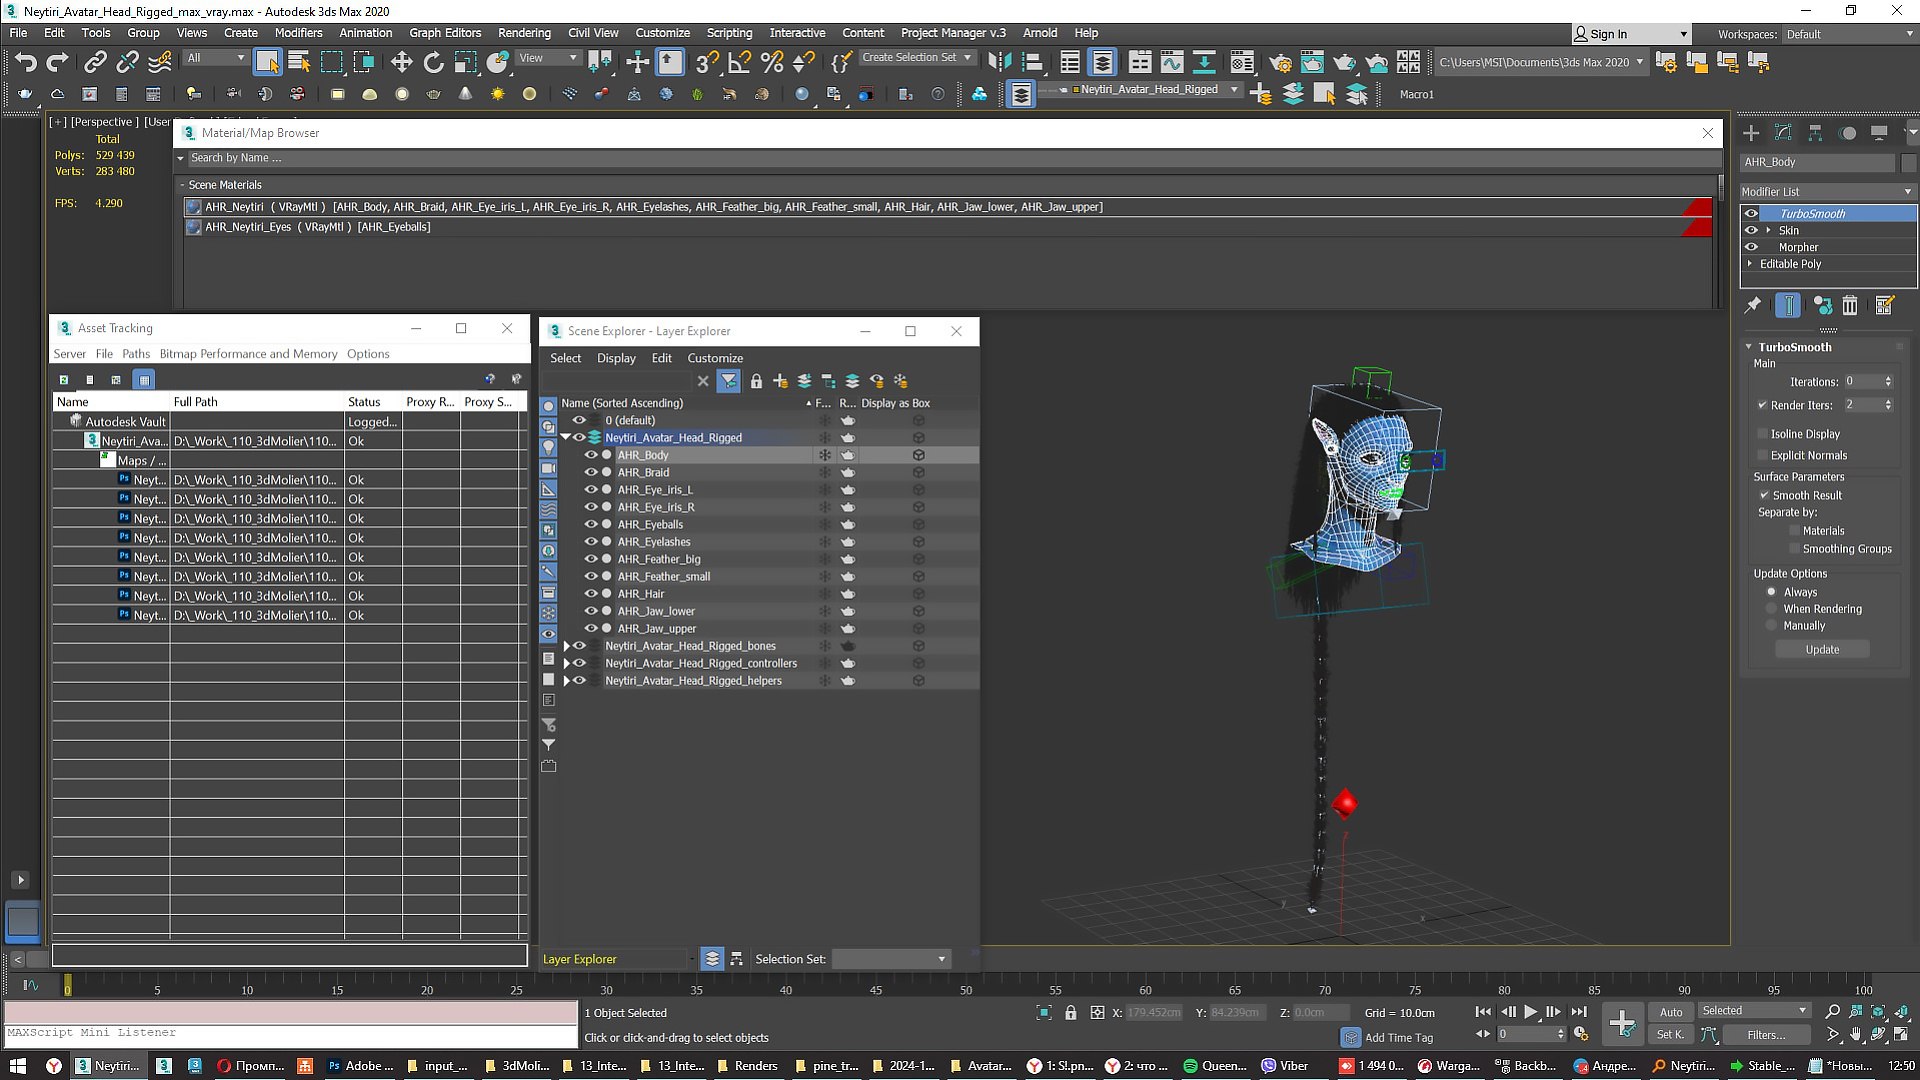Choose the Select and Move tool

click(401, 62)
